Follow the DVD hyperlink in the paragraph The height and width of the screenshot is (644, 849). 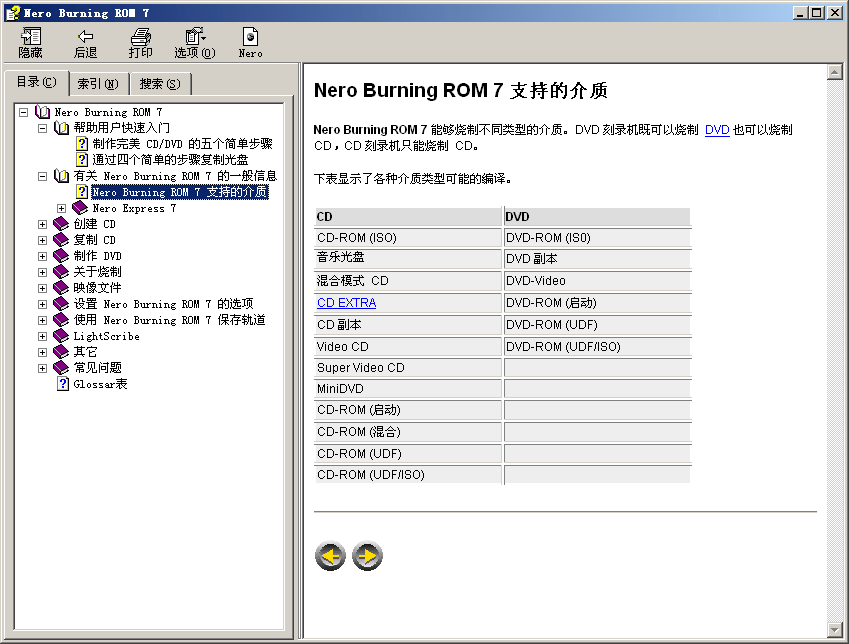tap(717, 130)
